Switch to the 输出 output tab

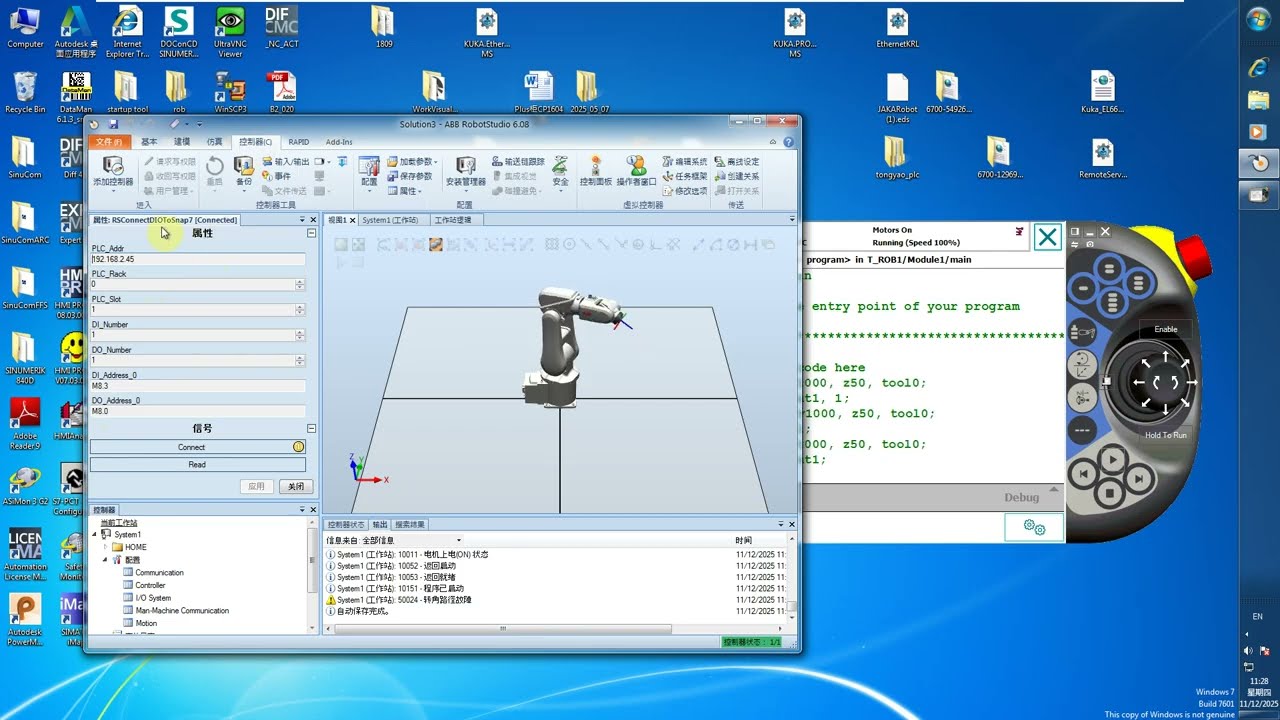pos(380,524)
